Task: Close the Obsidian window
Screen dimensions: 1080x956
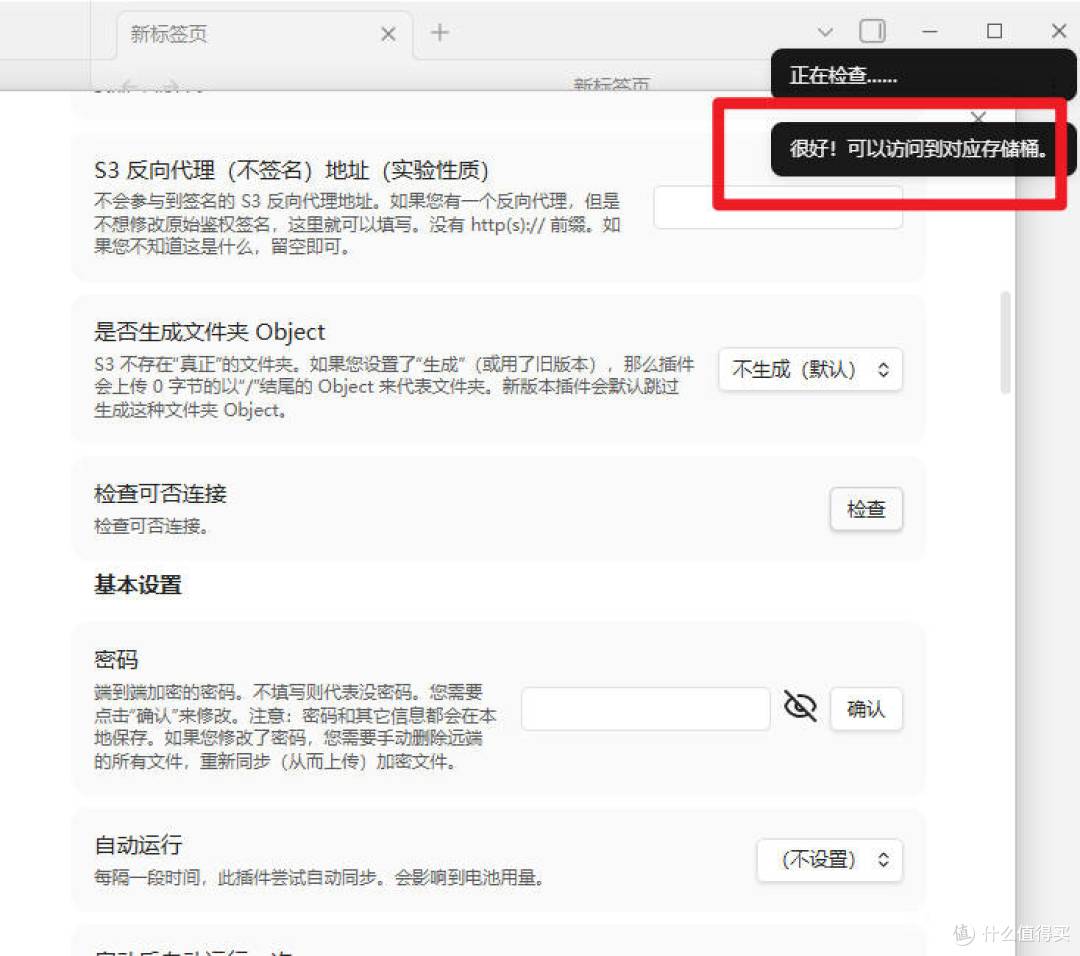Action: [x=1059, y=32]
